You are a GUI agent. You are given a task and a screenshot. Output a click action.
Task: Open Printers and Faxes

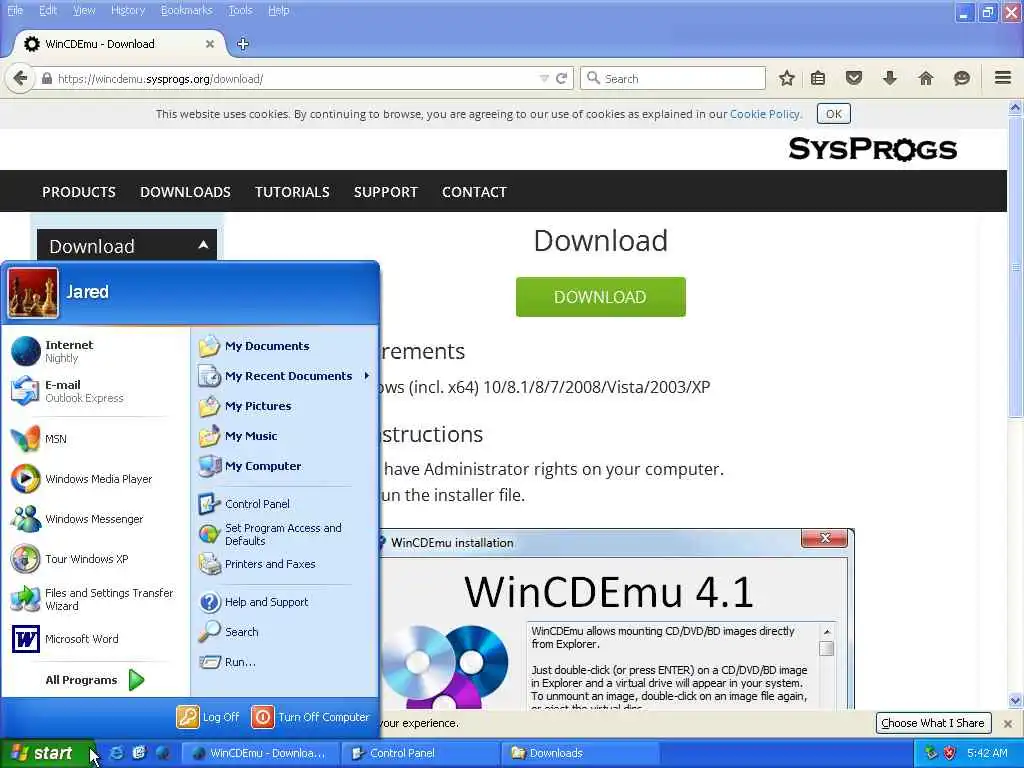pyautogui.click(x=285, y=564)
